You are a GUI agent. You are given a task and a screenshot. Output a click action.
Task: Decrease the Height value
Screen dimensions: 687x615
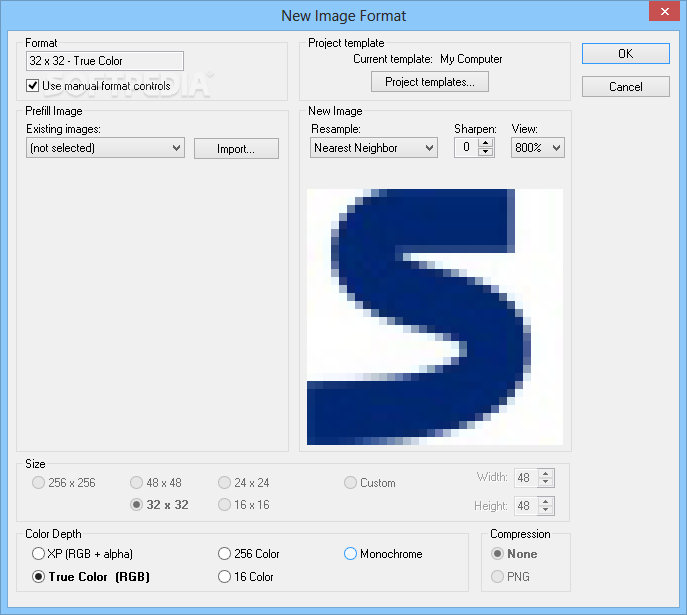(545, 510)
